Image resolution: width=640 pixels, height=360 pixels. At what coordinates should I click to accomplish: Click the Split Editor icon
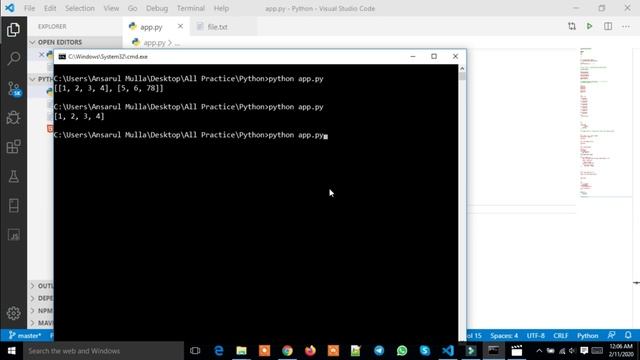(x=608, y=26)
